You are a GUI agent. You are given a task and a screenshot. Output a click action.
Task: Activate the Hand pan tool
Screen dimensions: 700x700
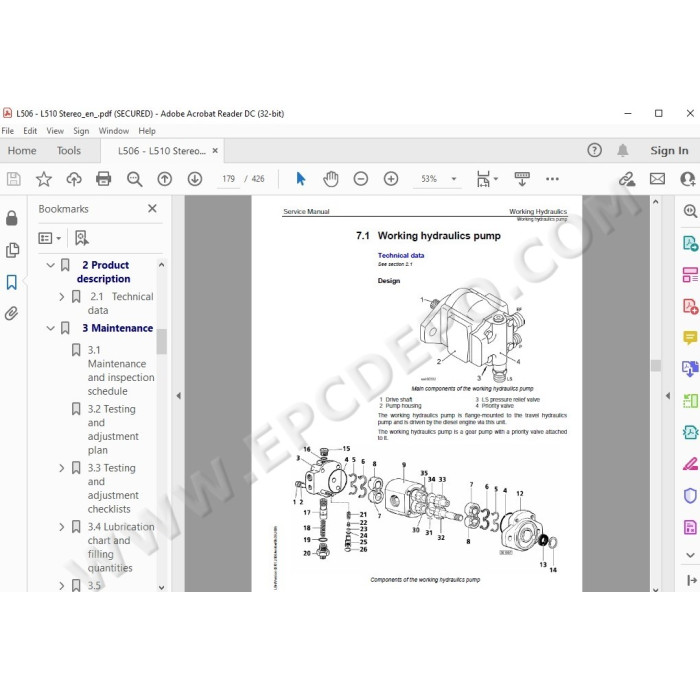point(331,179)
